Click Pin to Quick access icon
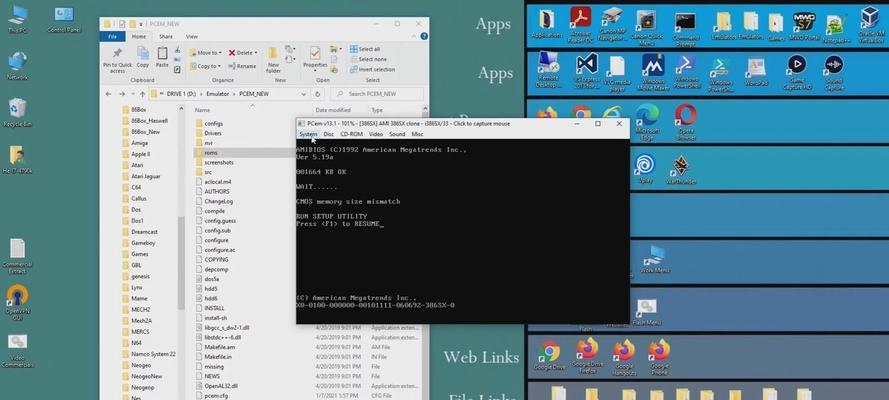 (x=117, y=61)
